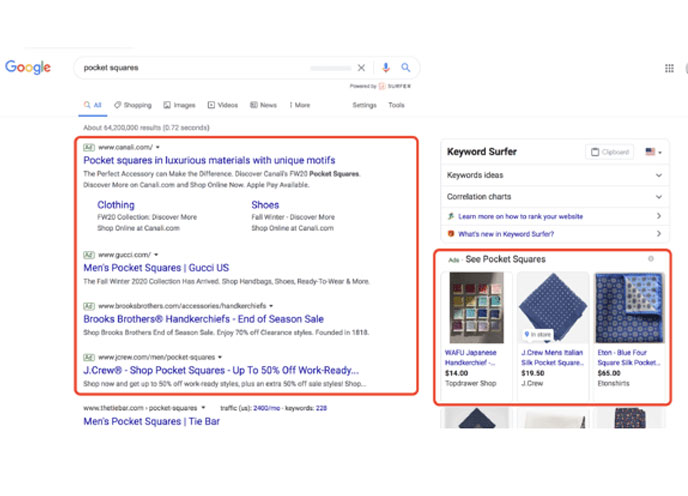
Task: Open the Men's Pocket Squares Tie Bar result
Action: coord(151,421)
